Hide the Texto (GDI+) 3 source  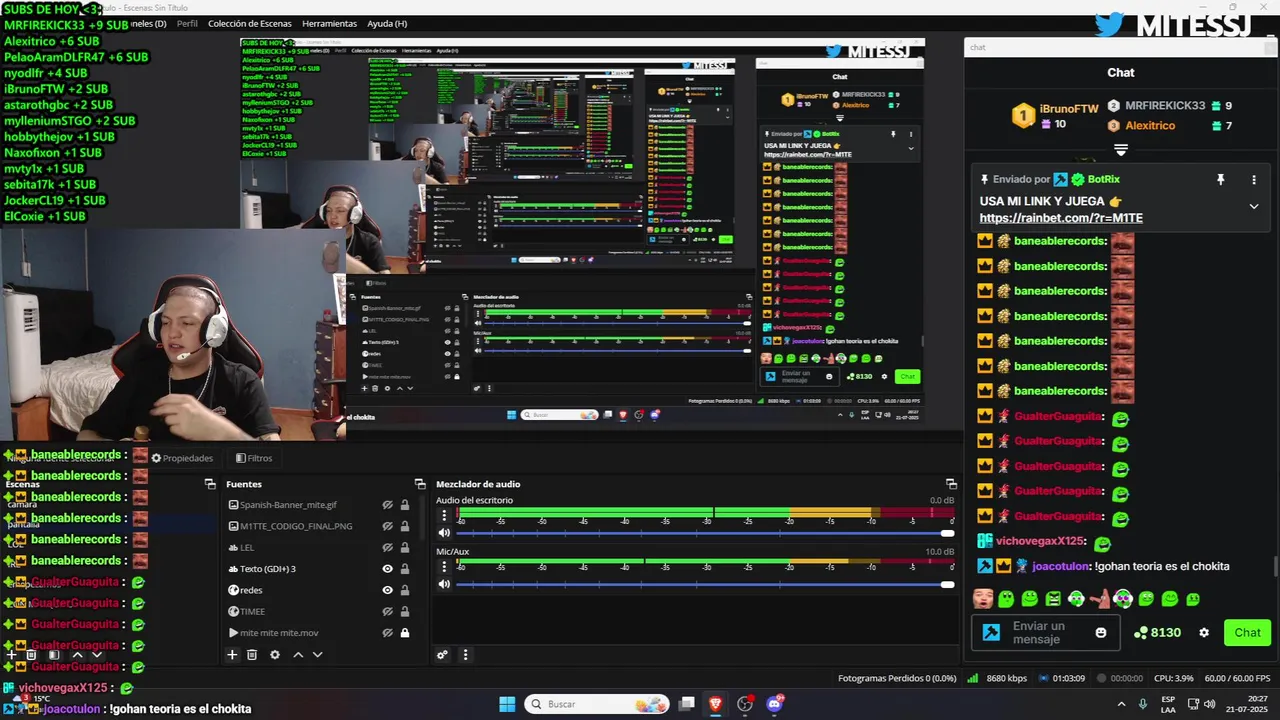click(x=387, y=569)
